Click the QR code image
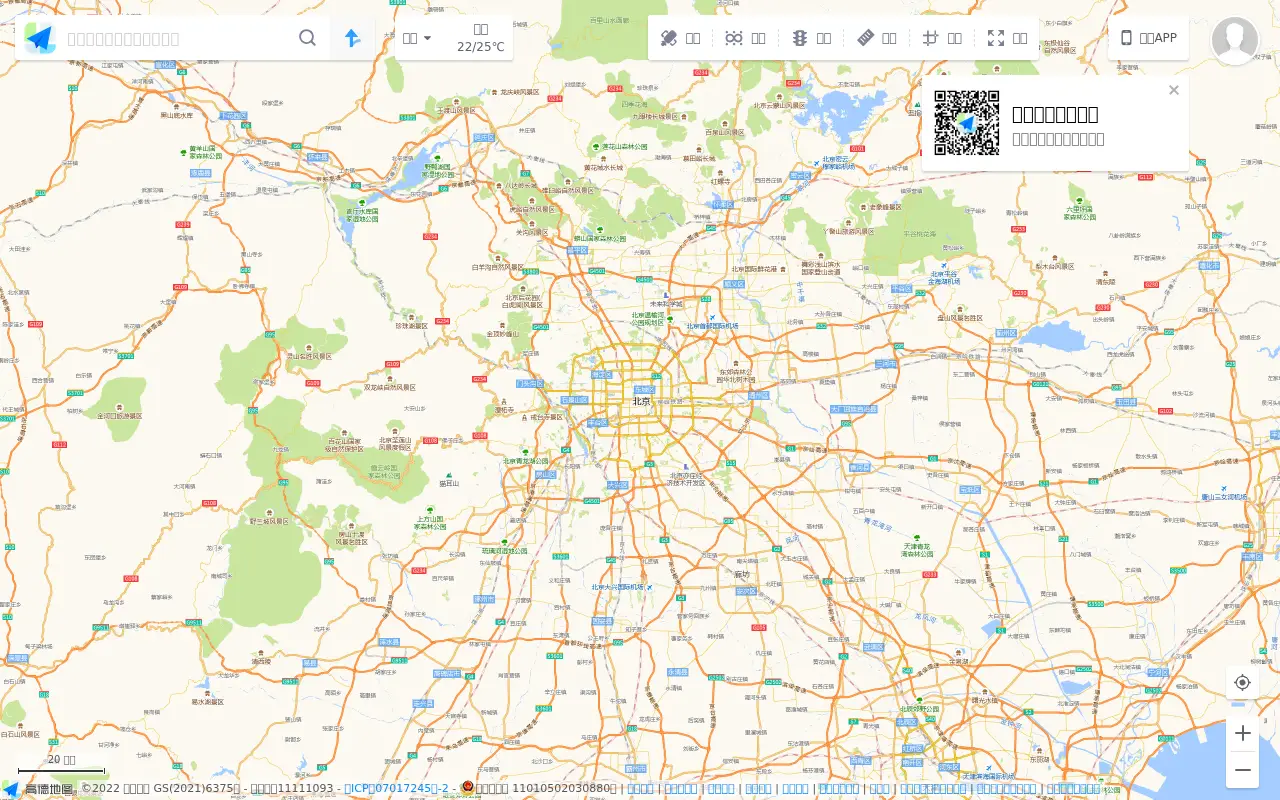Image resolution: width=1280 pixels, height=800 pixels. [x=967, y=123]
